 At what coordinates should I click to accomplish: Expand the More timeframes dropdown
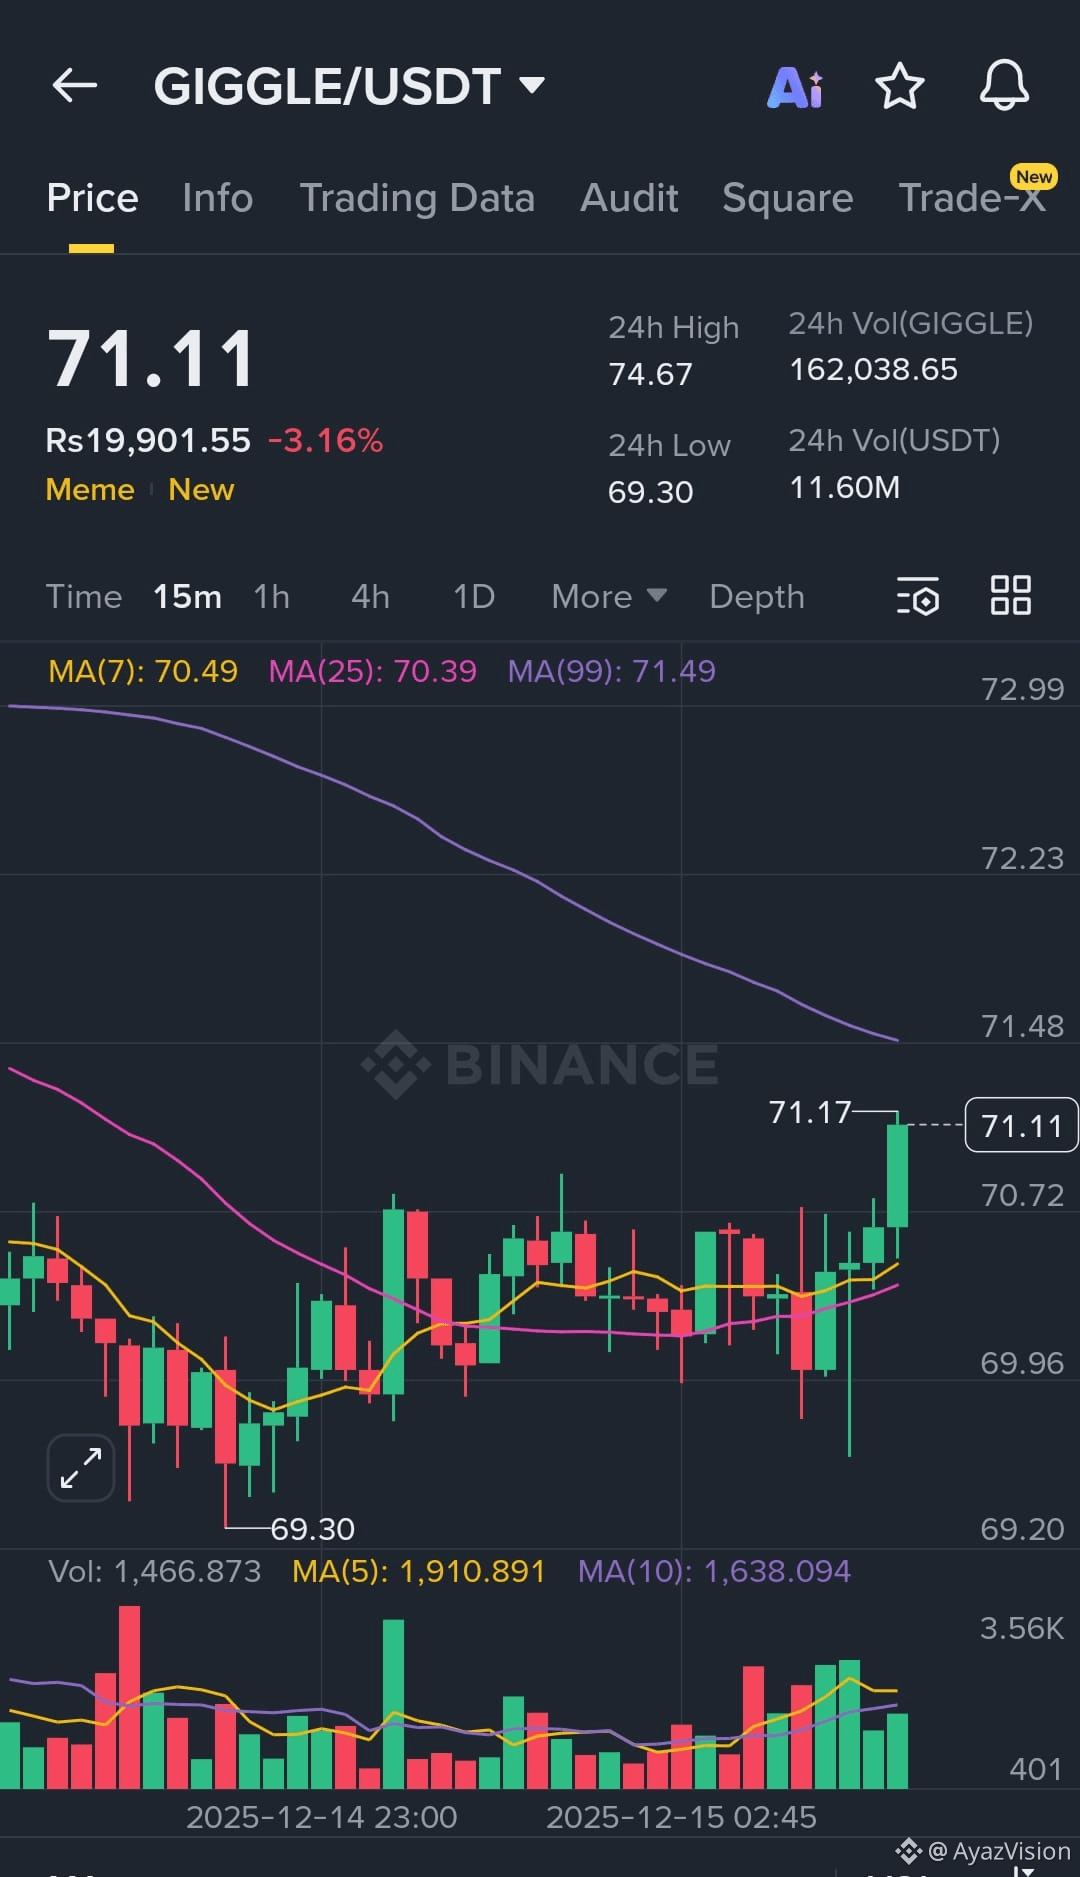coord(608,597)
